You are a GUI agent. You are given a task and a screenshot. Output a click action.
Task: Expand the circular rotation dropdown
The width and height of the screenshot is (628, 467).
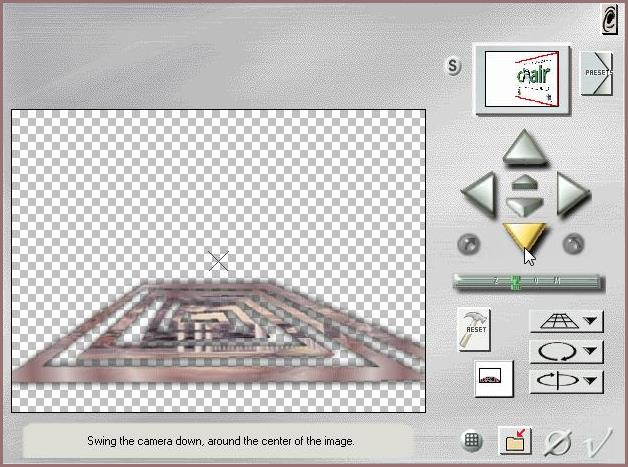566,351
